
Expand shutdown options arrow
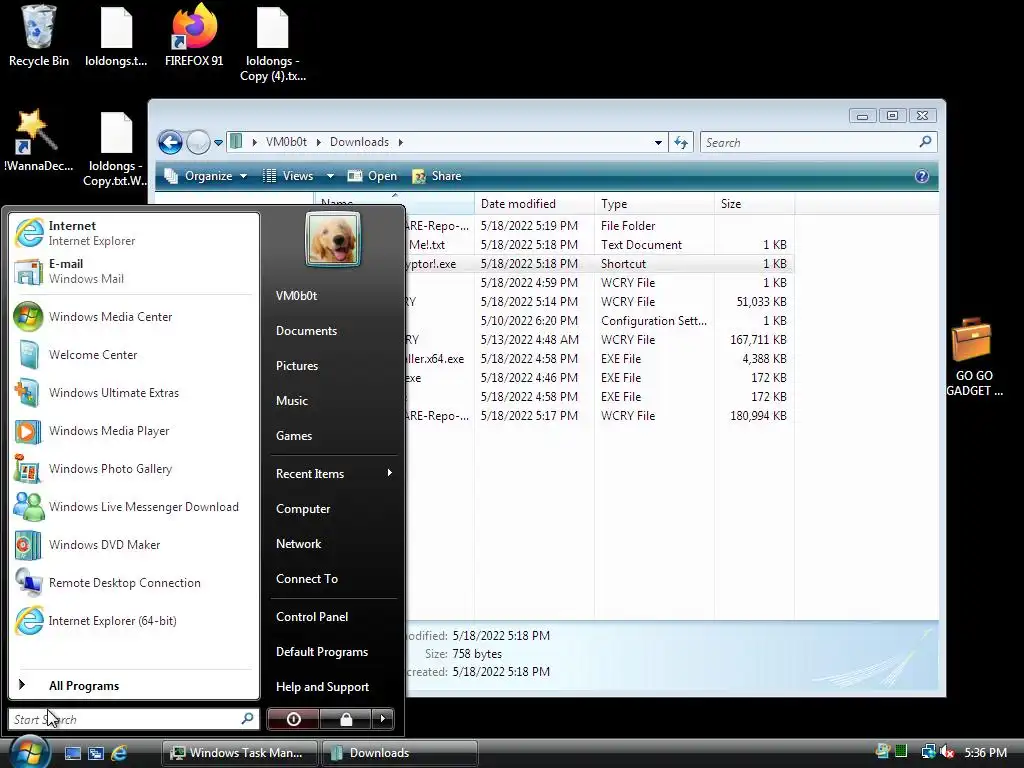[383, 719]
